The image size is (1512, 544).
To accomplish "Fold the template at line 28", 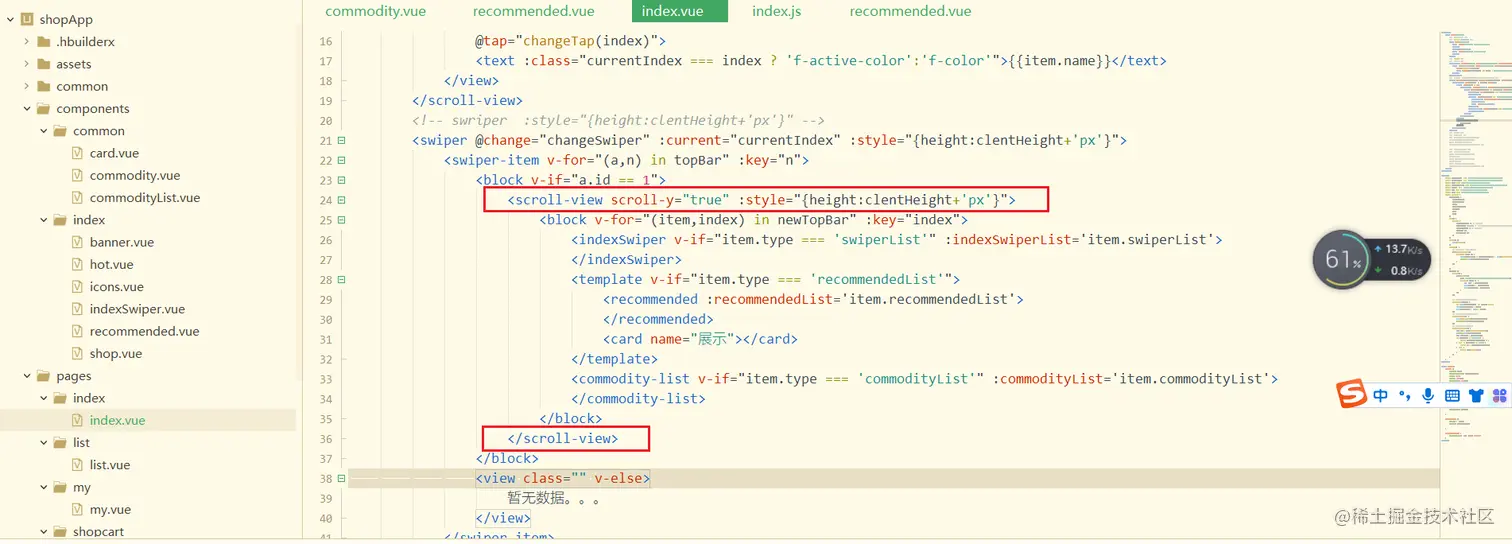I will click(341, 281).
